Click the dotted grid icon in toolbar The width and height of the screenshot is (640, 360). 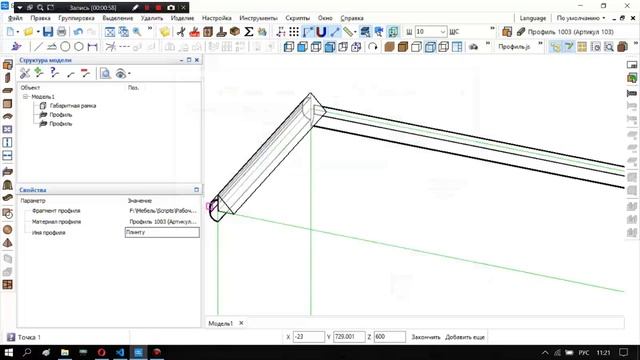(294, 32)
